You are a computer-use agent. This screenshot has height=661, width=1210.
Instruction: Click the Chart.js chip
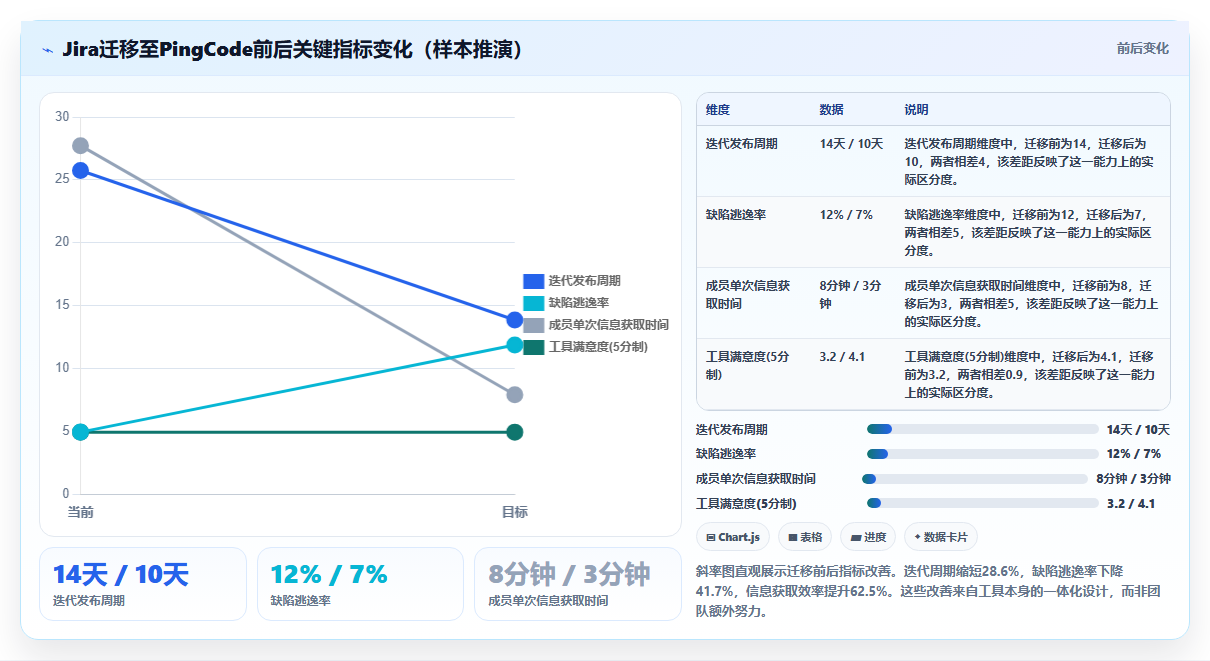coord(733,537)
